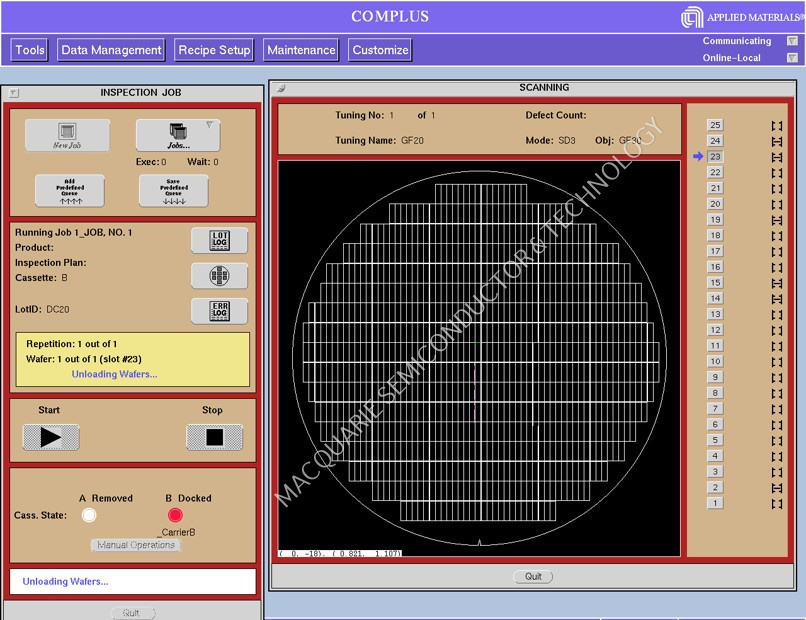Click the Manual Operations button
This screenshot has width=806, height=620.
point(136,545)
